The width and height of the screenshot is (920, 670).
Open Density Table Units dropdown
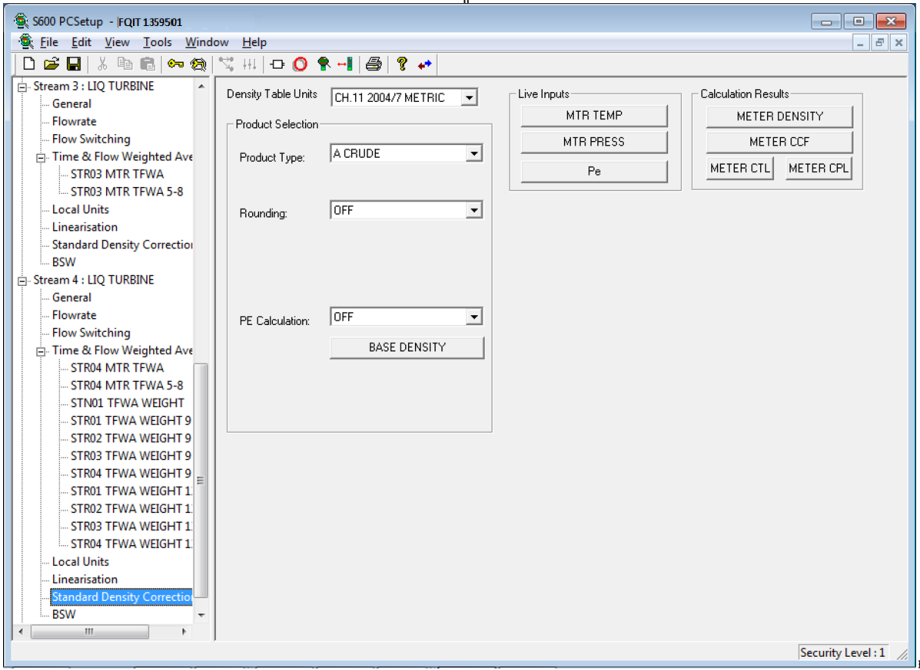tap(469, 97)
